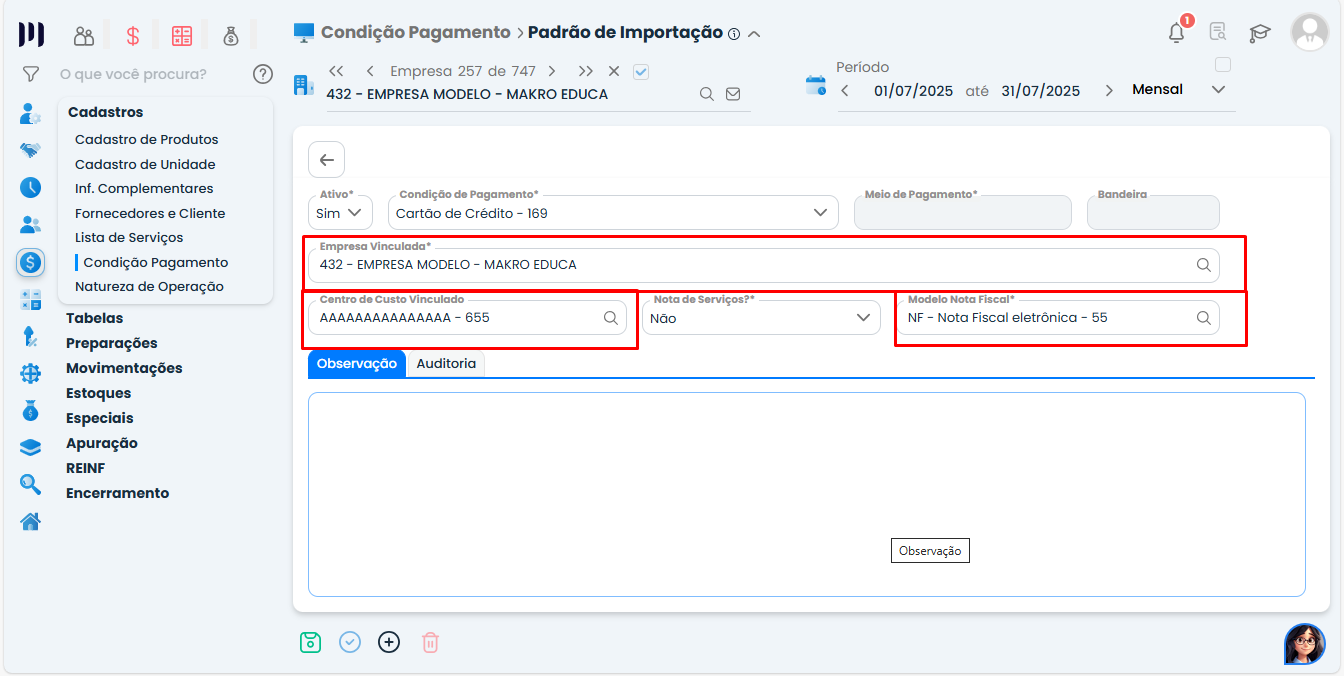Click the back arrow button above the form

[325, 159]
